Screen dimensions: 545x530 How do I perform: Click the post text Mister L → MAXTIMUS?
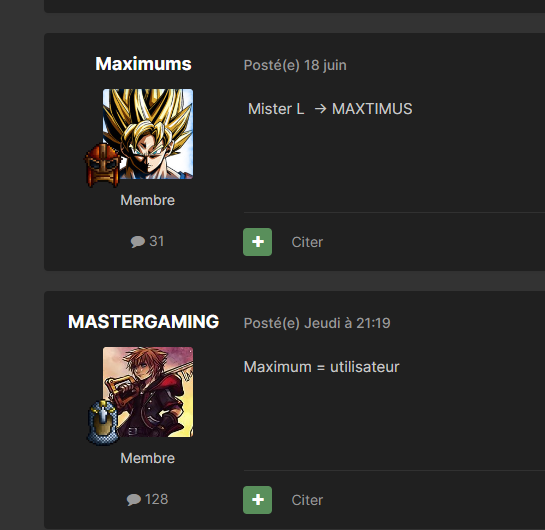coord(330,109)
